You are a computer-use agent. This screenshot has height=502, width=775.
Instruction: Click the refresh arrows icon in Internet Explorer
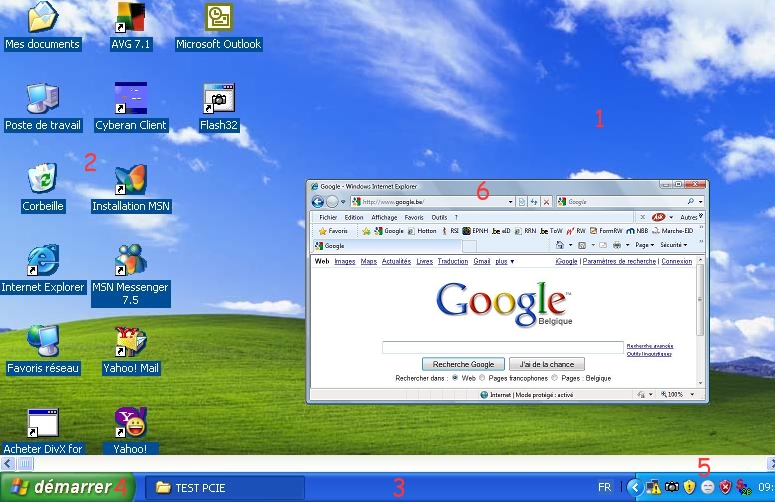[x=534, y=202]
